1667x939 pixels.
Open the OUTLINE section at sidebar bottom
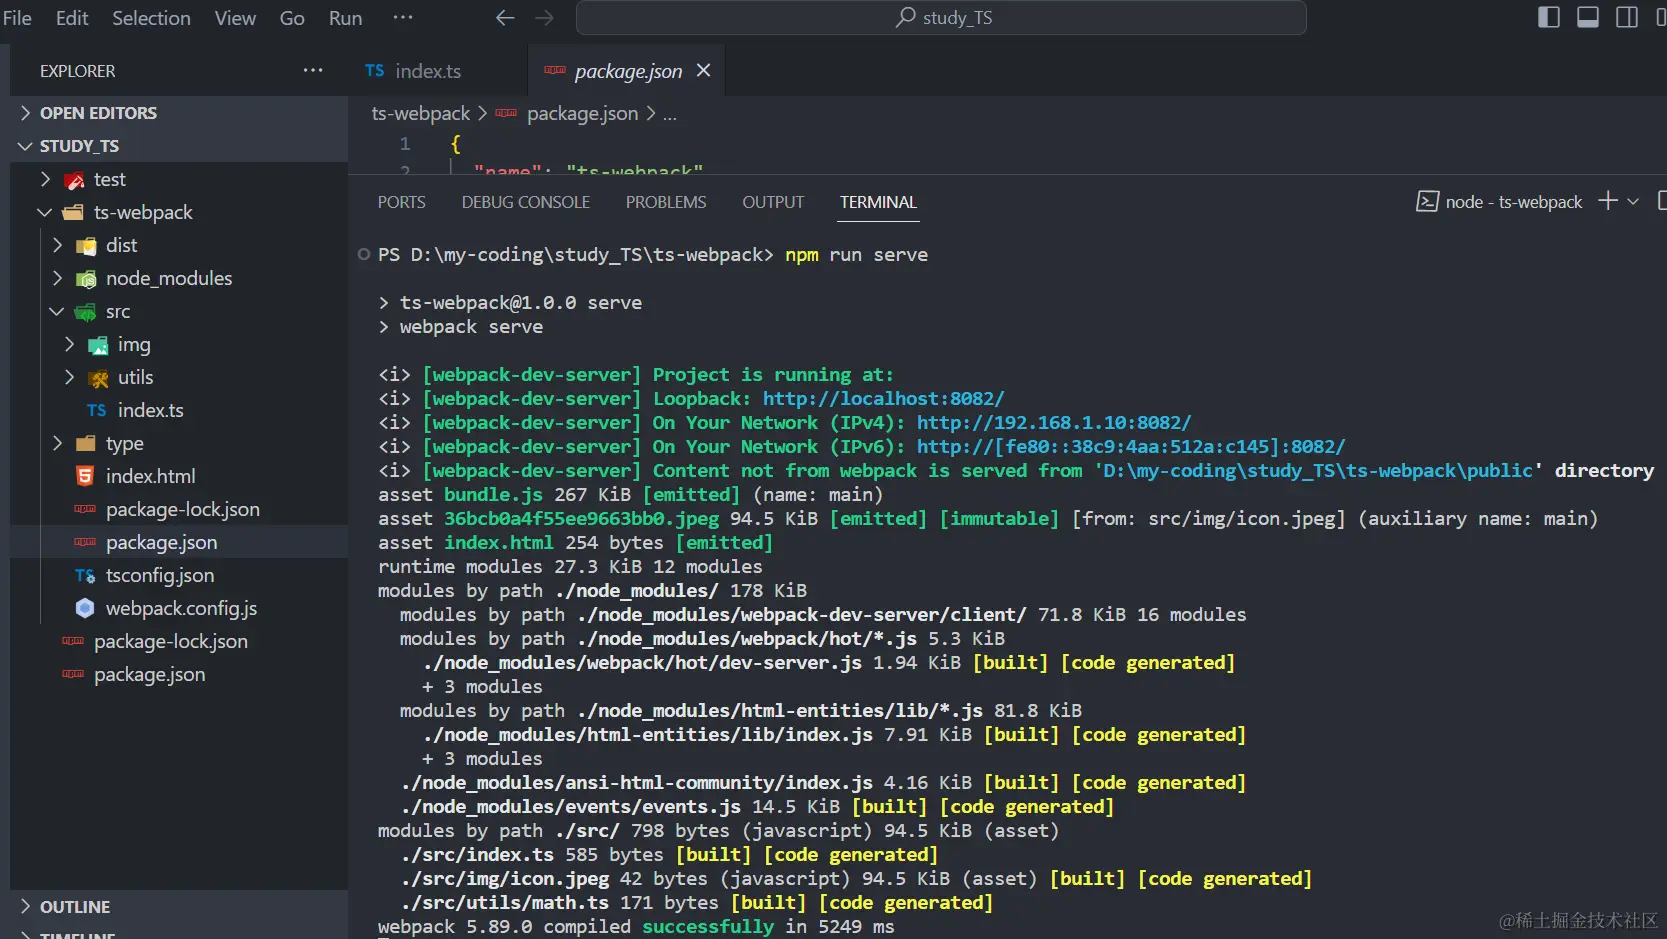click(x=75, y=906)
